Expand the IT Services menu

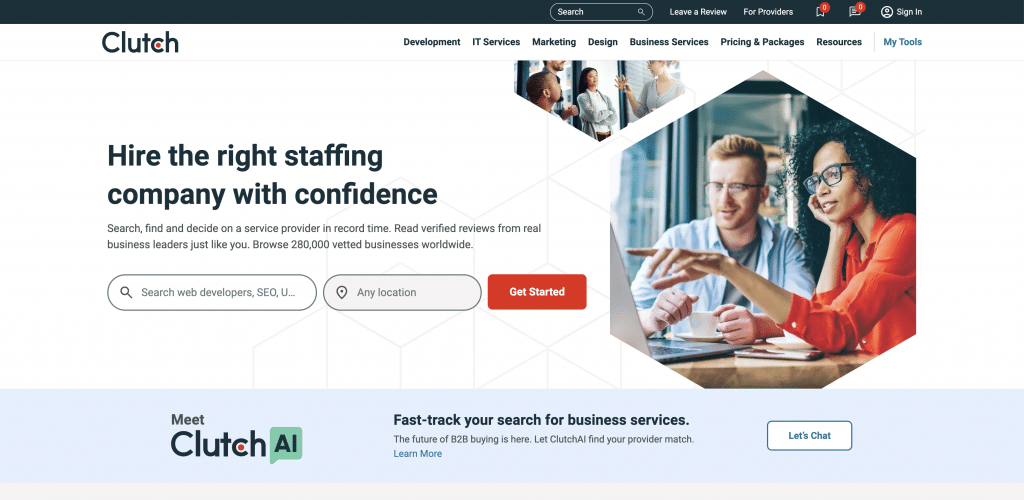point(496,42)
